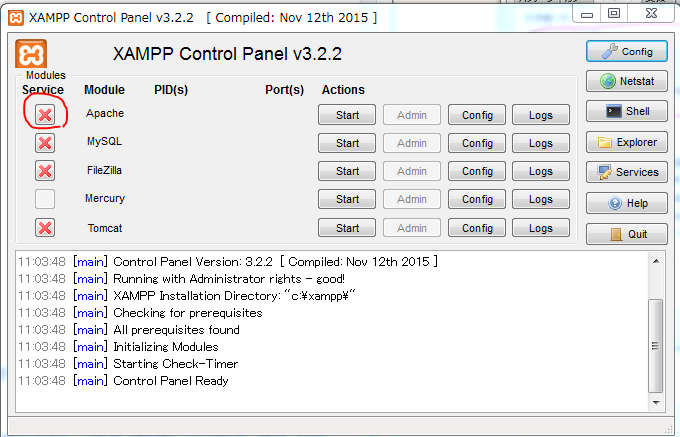The height and width of the screenshot is (437, 680).
Task: Launch the Shell terminal button
Action: click(x=627, y=111)
